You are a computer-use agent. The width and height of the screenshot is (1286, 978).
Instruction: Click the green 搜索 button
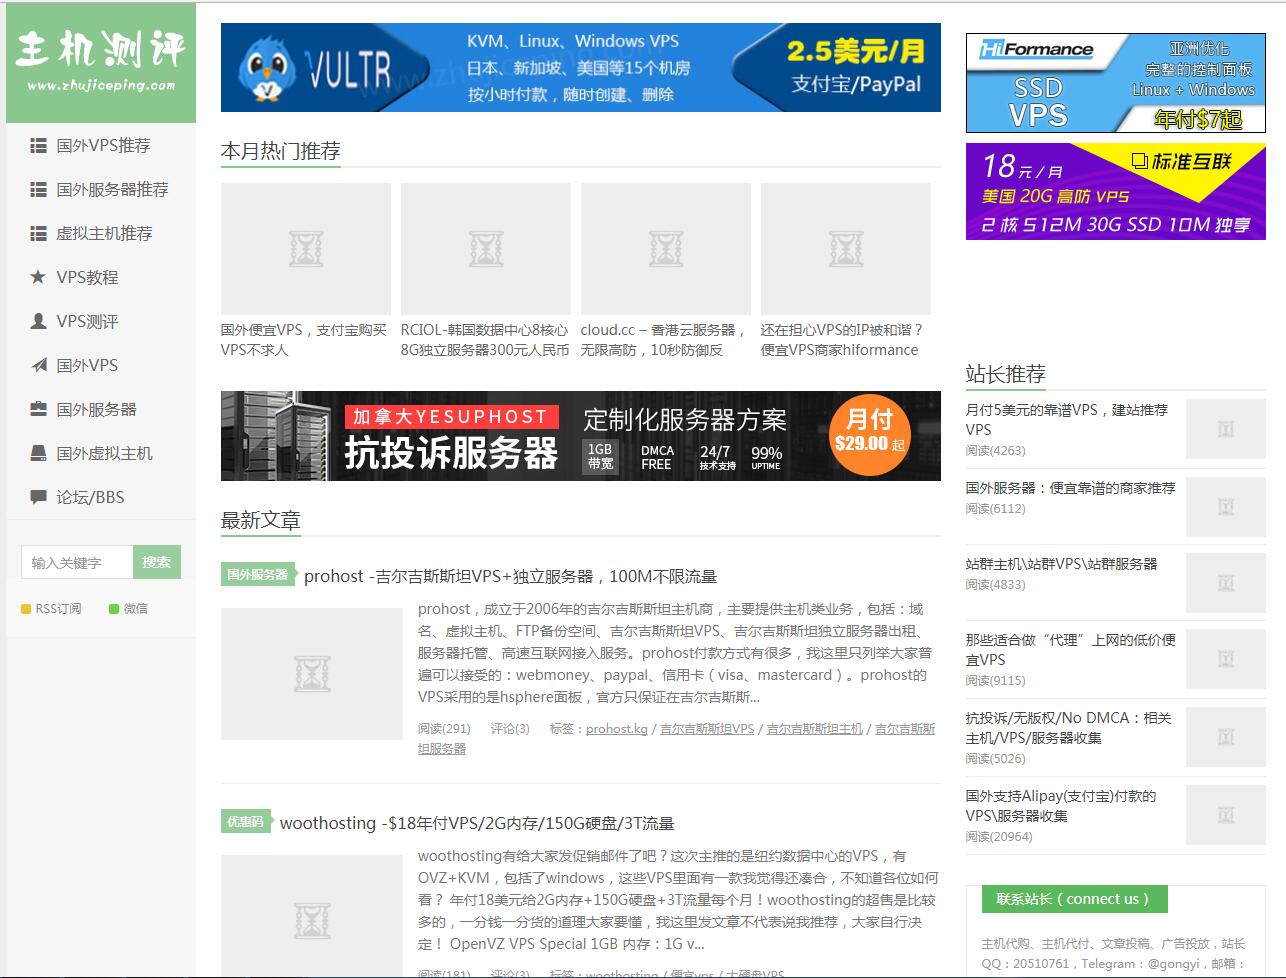coord(156,563)
